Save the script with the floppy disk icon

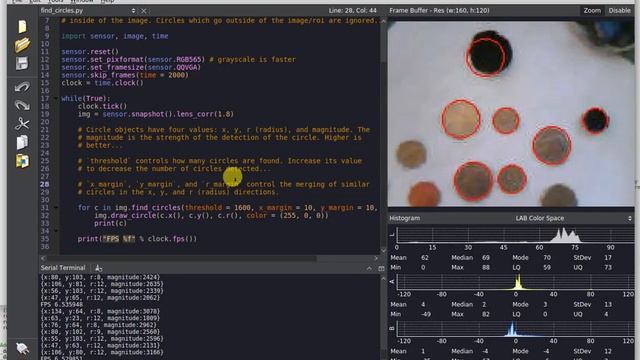pyautogui.click(x=22, y=64)
